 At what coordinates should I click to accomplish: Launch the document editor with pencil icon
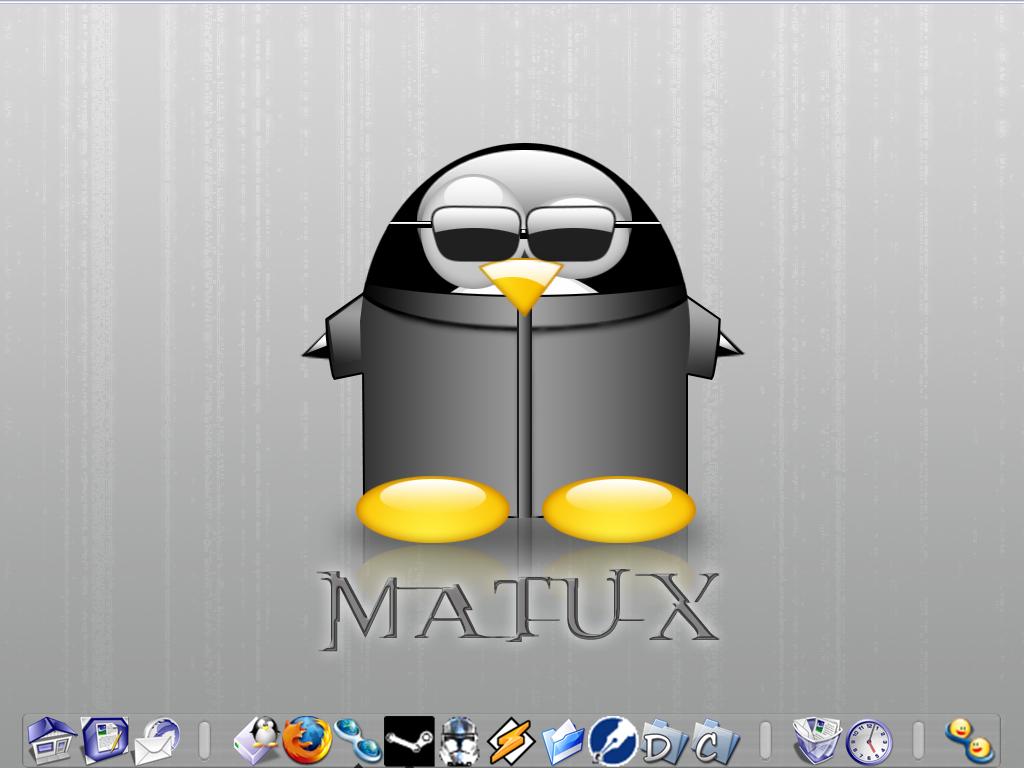coord(104,740)
